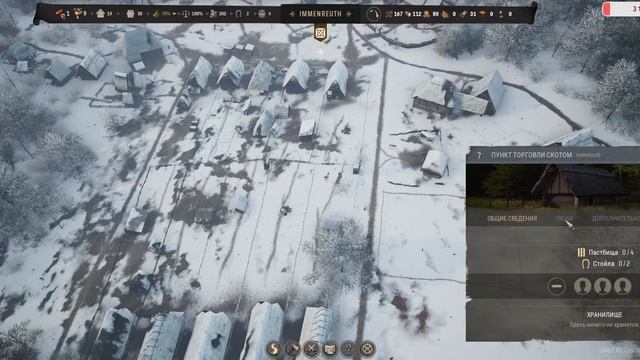Open the settings gear in bottom toolbar
Screen dimensions: 640x360
click(x=367, y=349)
